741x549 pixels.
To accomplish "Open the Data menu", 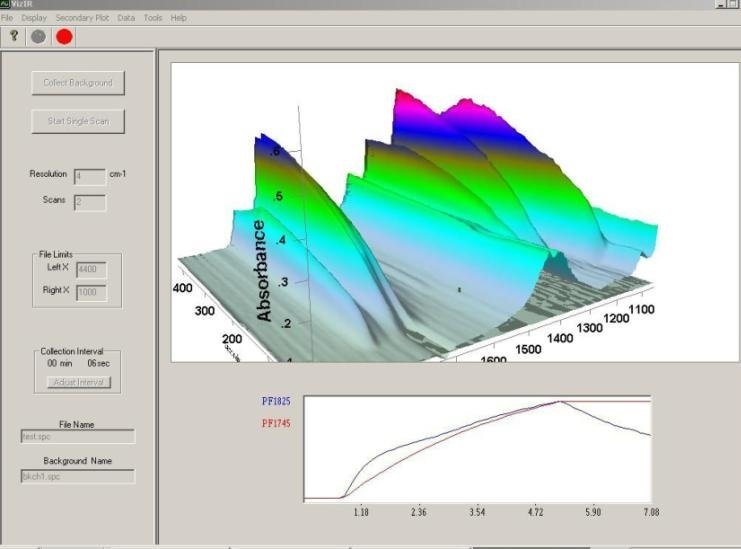I will 126,18.
